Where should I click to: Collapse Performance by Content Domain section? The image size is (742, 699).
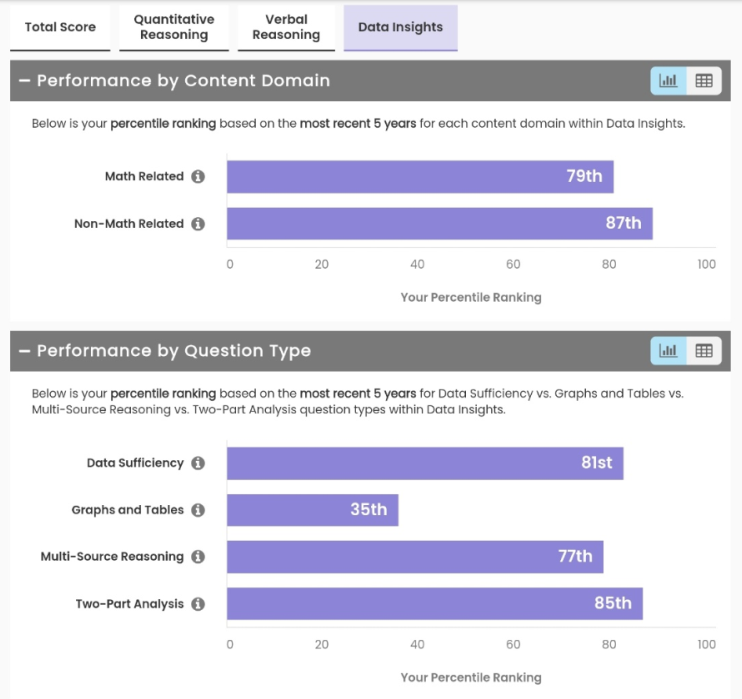[x=24, y=81]
